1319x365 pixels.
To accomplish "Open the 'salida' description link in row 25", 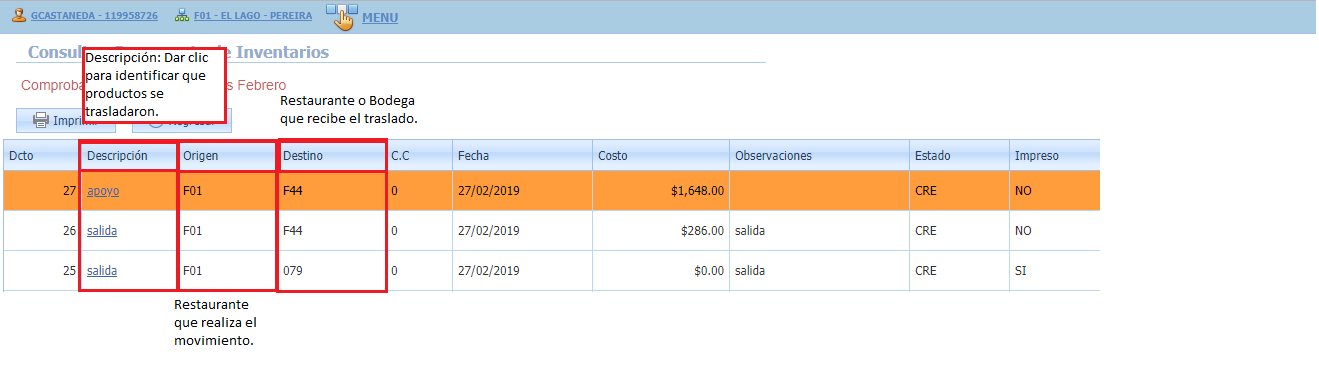I will 102,270.
